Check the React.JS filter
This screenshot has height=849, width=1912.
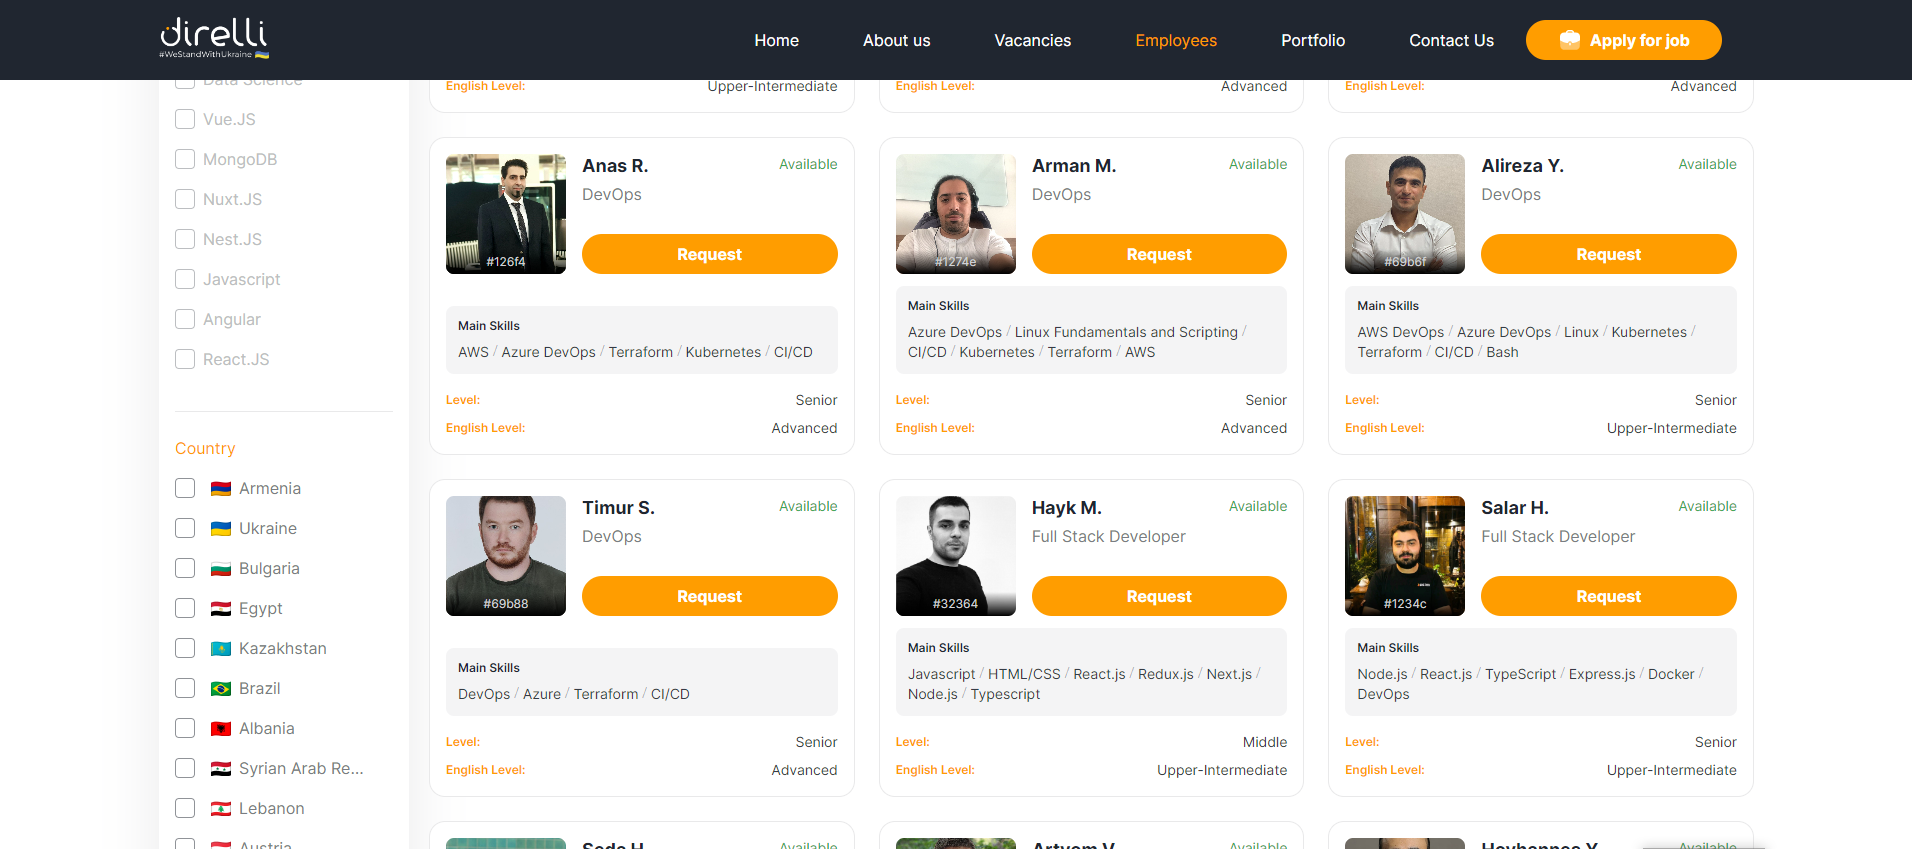point(185,359)
